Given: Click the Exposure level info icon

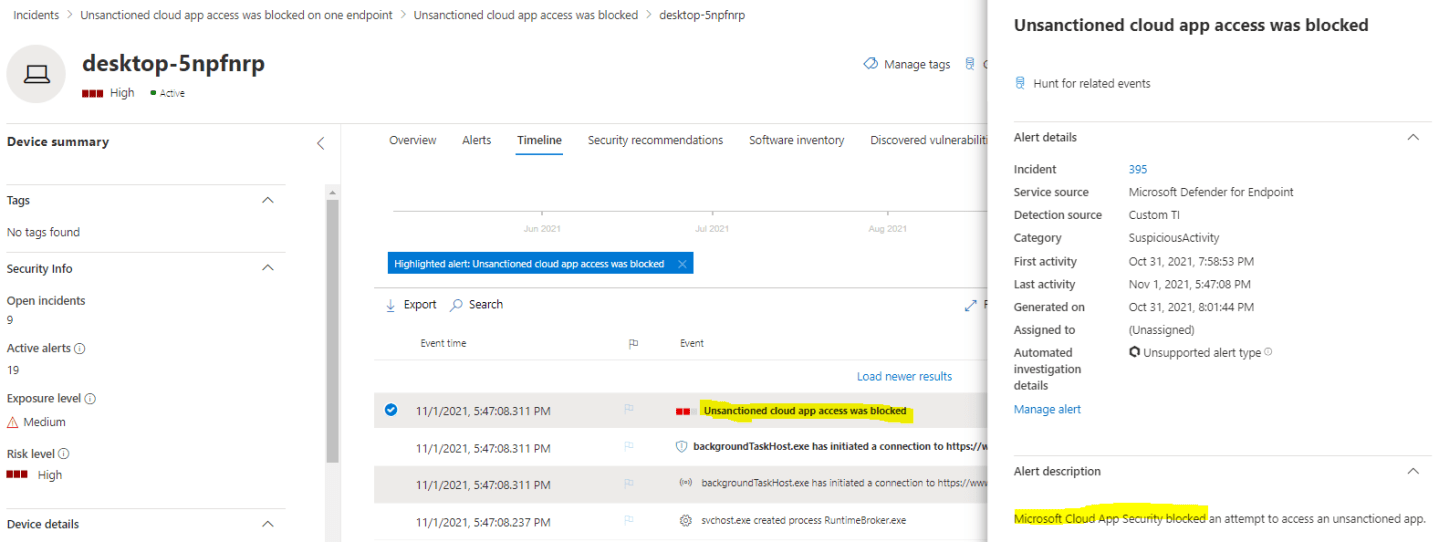Looking at the screenshot, I should 90,399.
